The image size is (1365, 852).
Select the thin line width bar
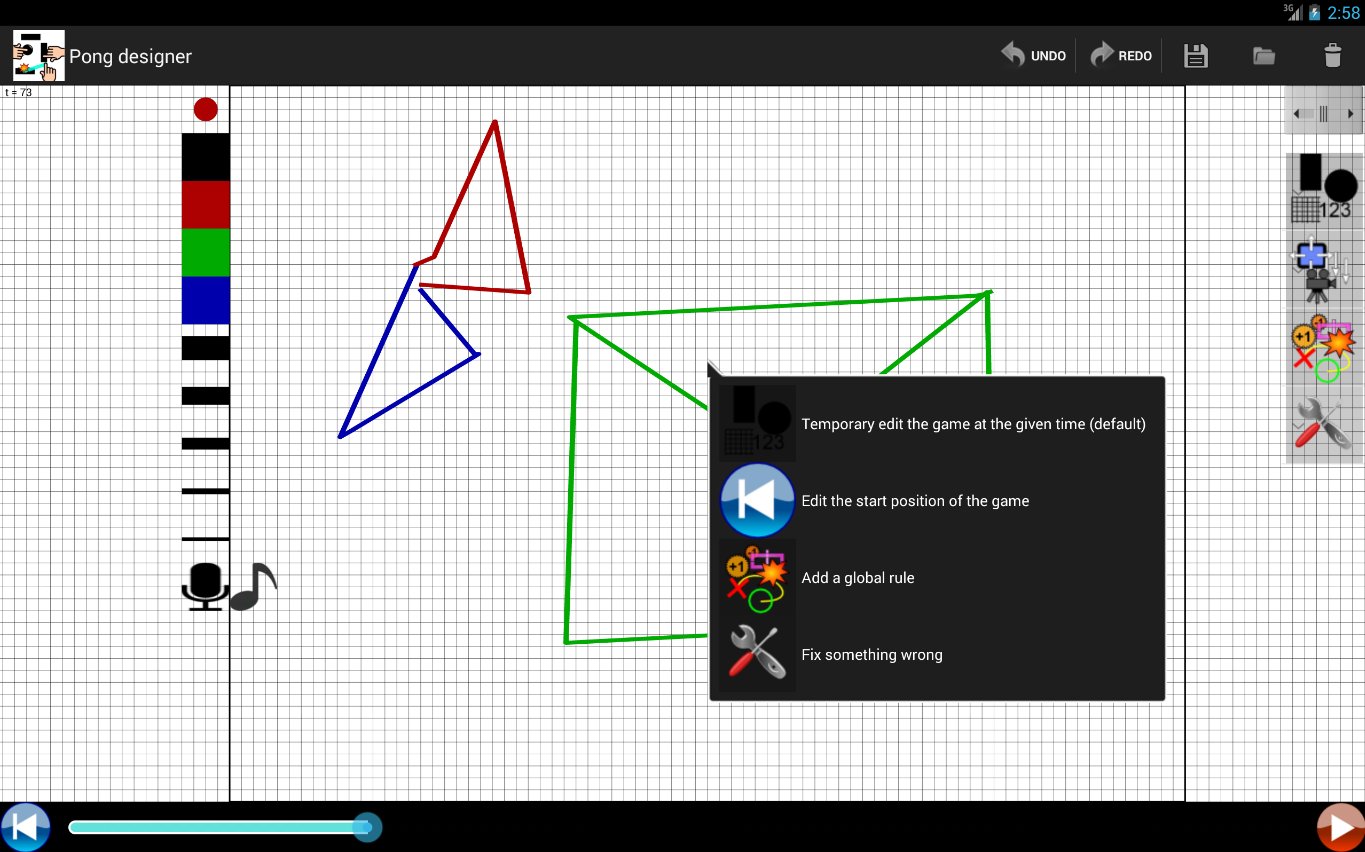point(205,491)
